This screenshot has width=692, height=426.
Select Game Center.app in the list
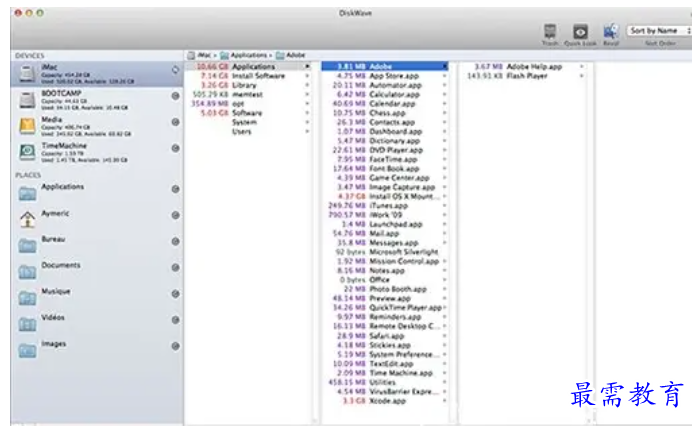coord(385,178)
